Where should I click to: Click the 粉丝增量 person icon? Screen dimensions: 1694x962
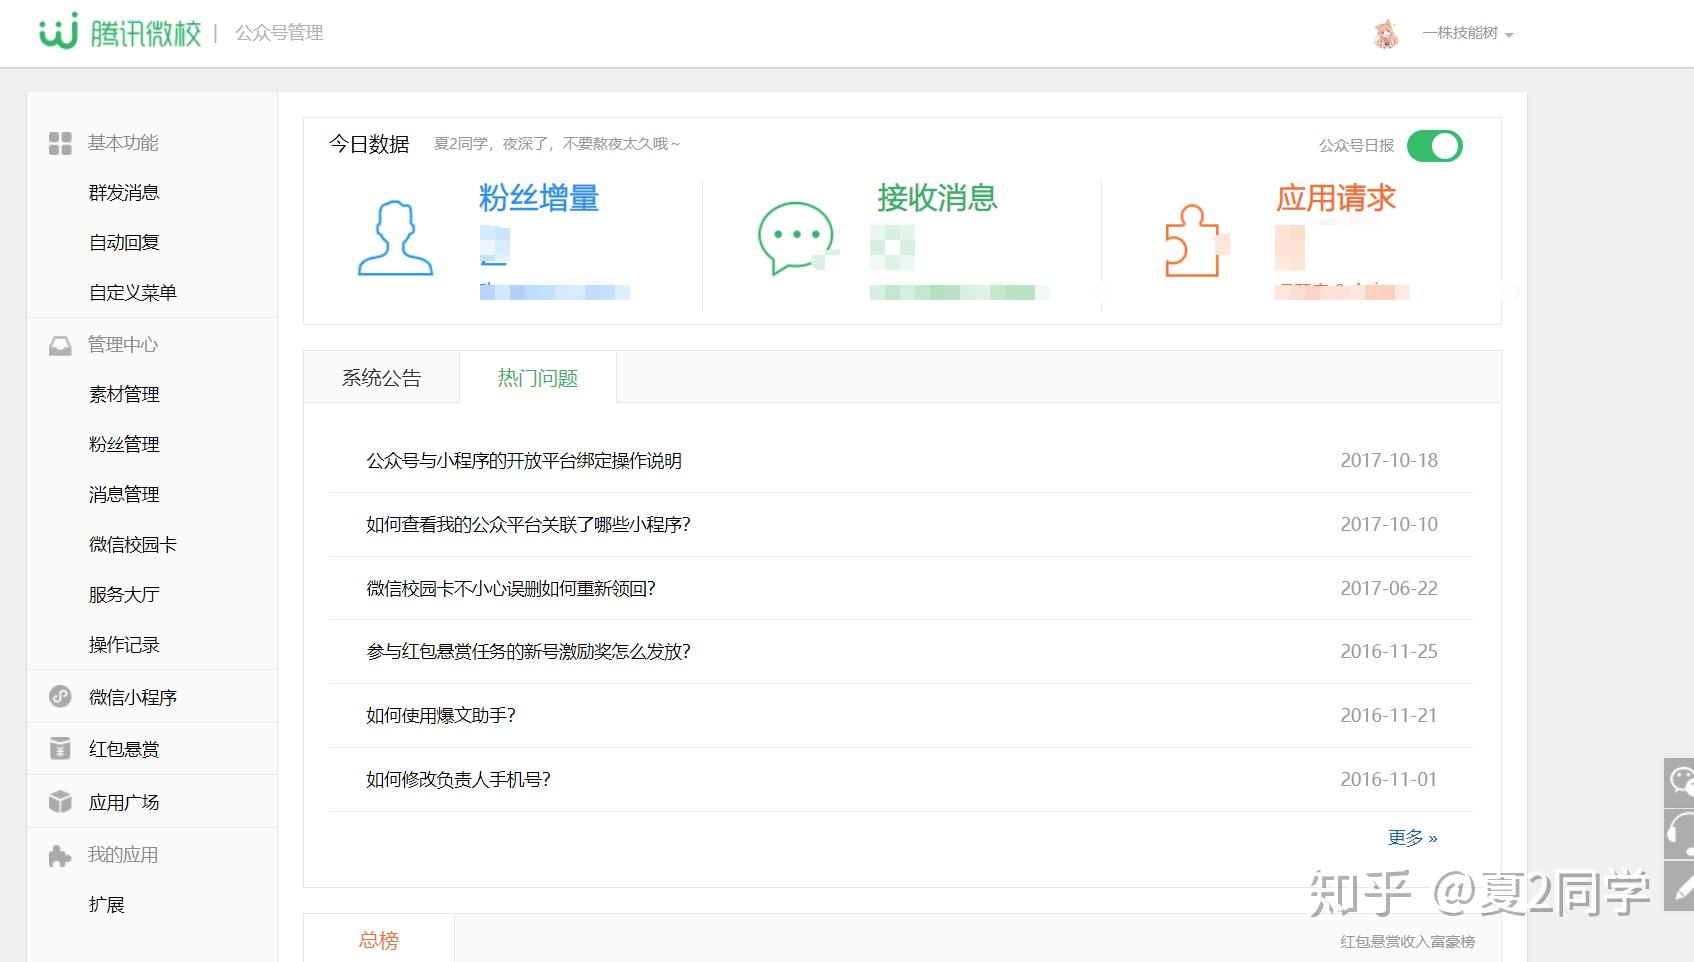click(x=395, y=238)
